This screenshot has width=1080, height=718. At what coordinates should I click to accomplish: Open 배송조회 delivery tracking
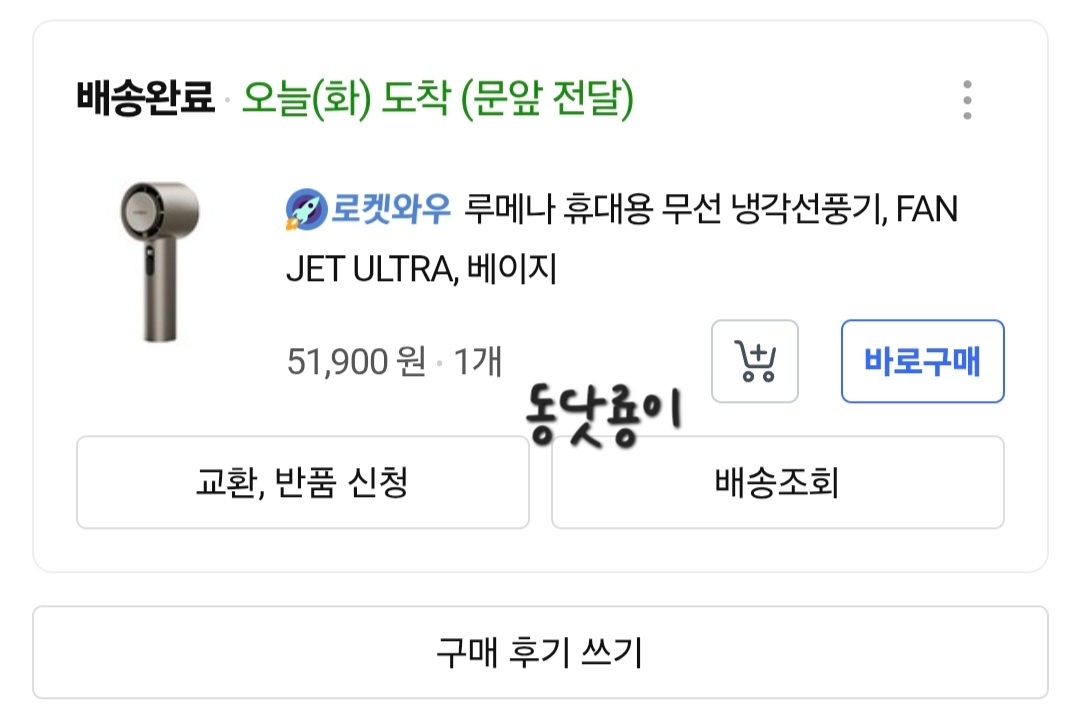pos(777,482)
